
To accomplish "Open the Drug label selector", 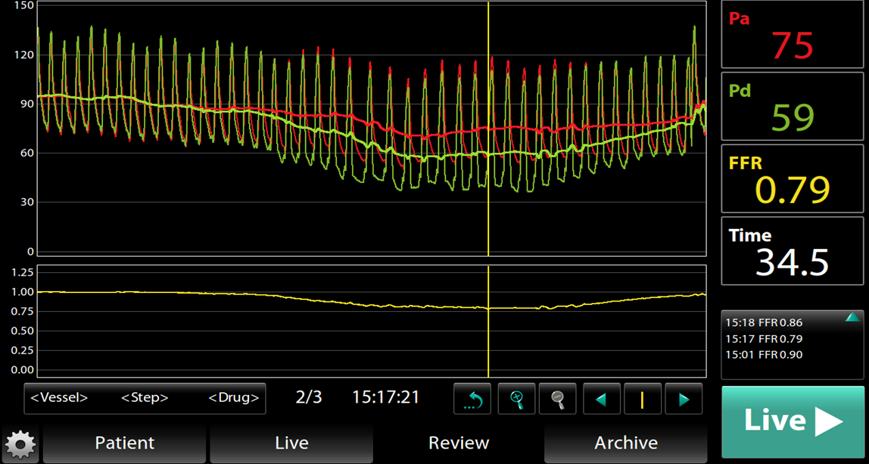I will click(x=234, y=398).
